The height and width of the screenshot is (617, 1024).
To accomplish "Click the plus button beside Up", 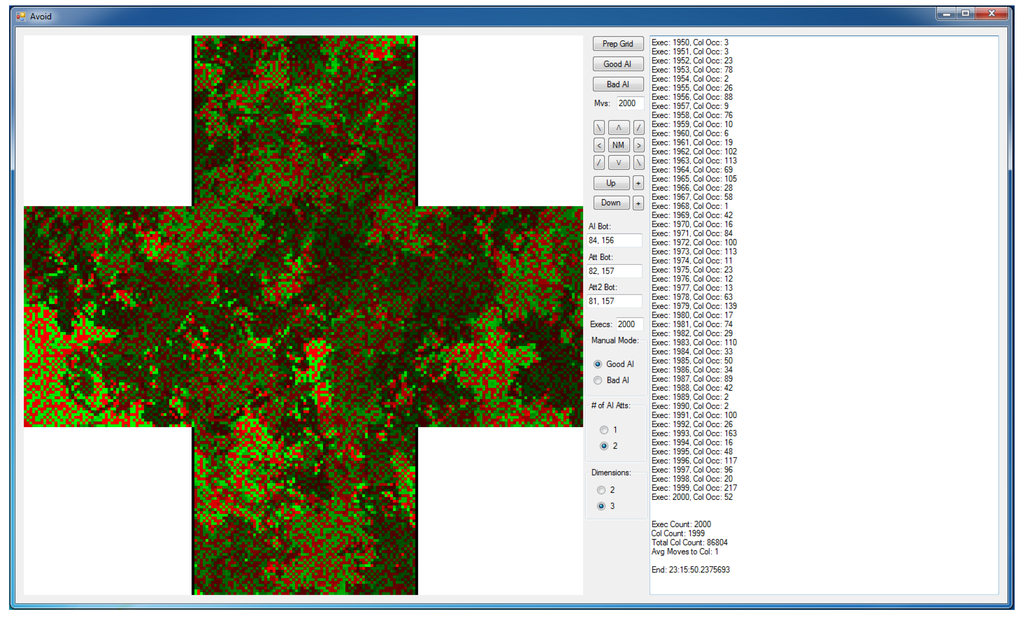I will pyautogui.click(x=638, y=183).
